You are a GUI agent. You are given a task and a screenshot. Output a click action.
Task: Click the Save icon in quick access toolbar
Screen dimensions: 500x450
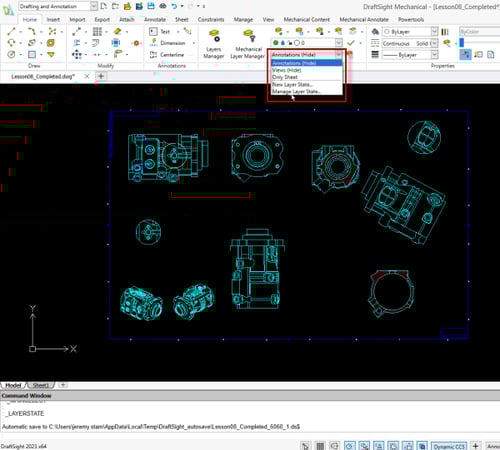click(x=151, y=6)
